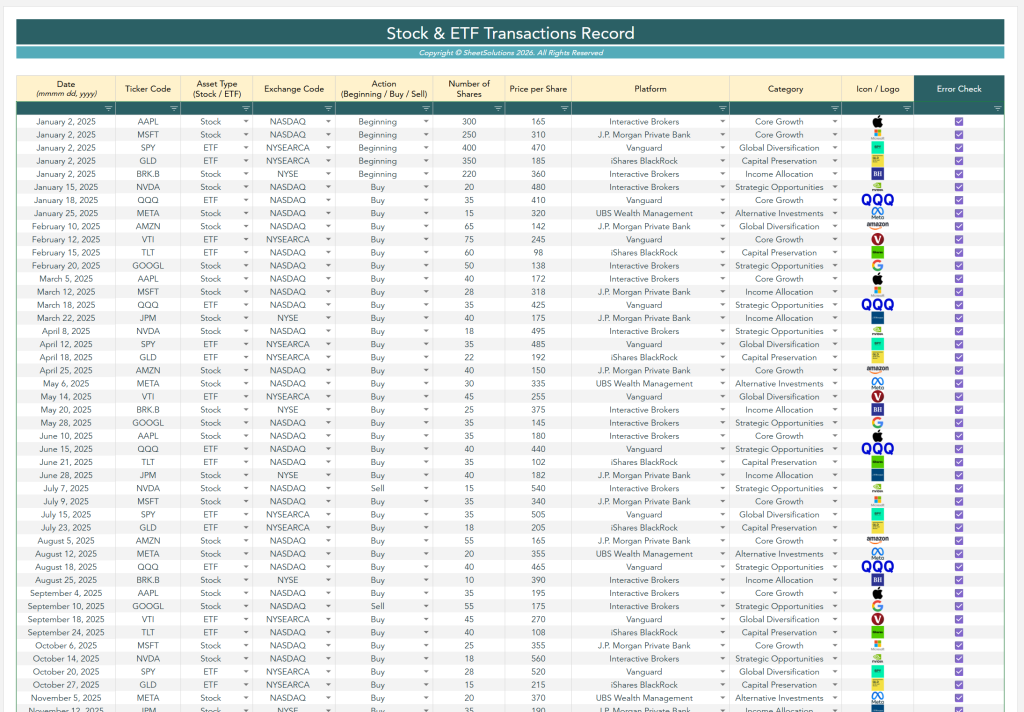Click the 'February 20, 2025' date cell
The height and width of the screenshot is (712, 1024).
[66, 266]
